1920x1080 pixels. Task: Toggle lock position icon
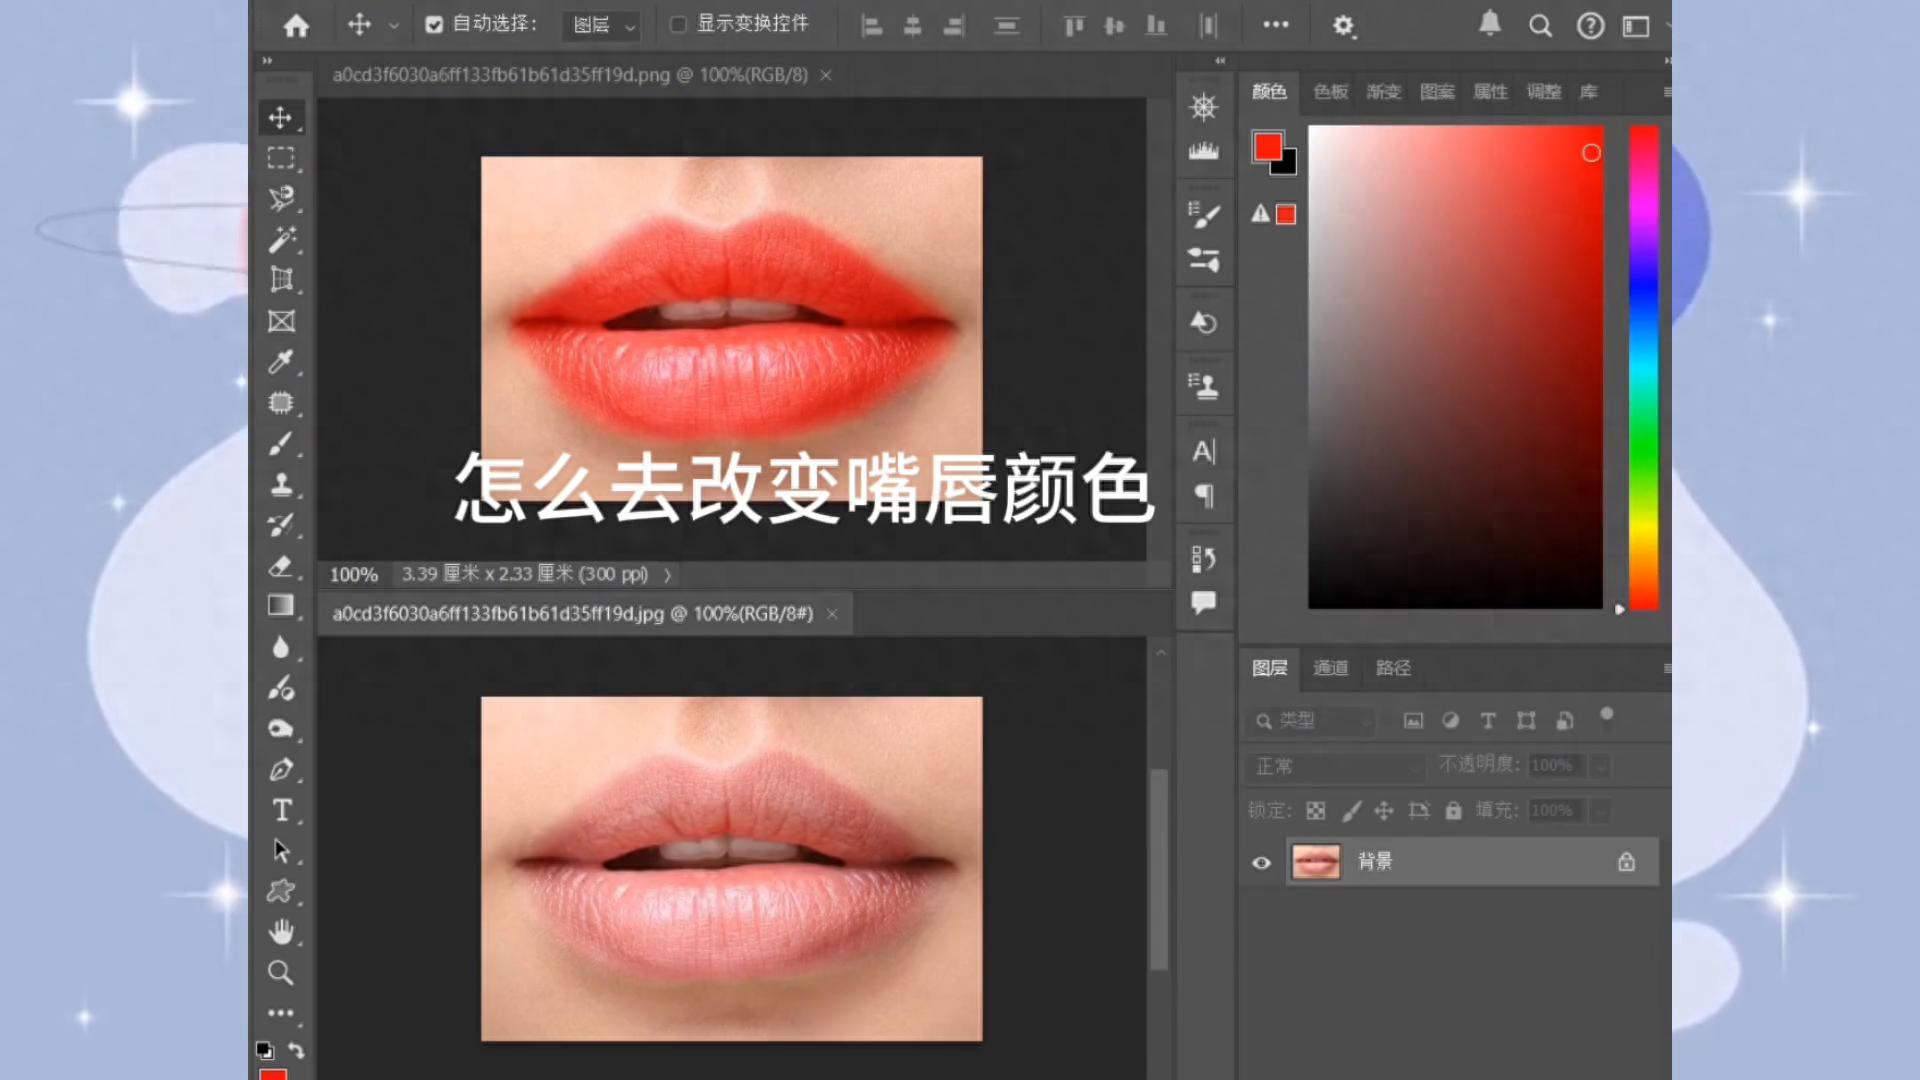[1384, 811]
